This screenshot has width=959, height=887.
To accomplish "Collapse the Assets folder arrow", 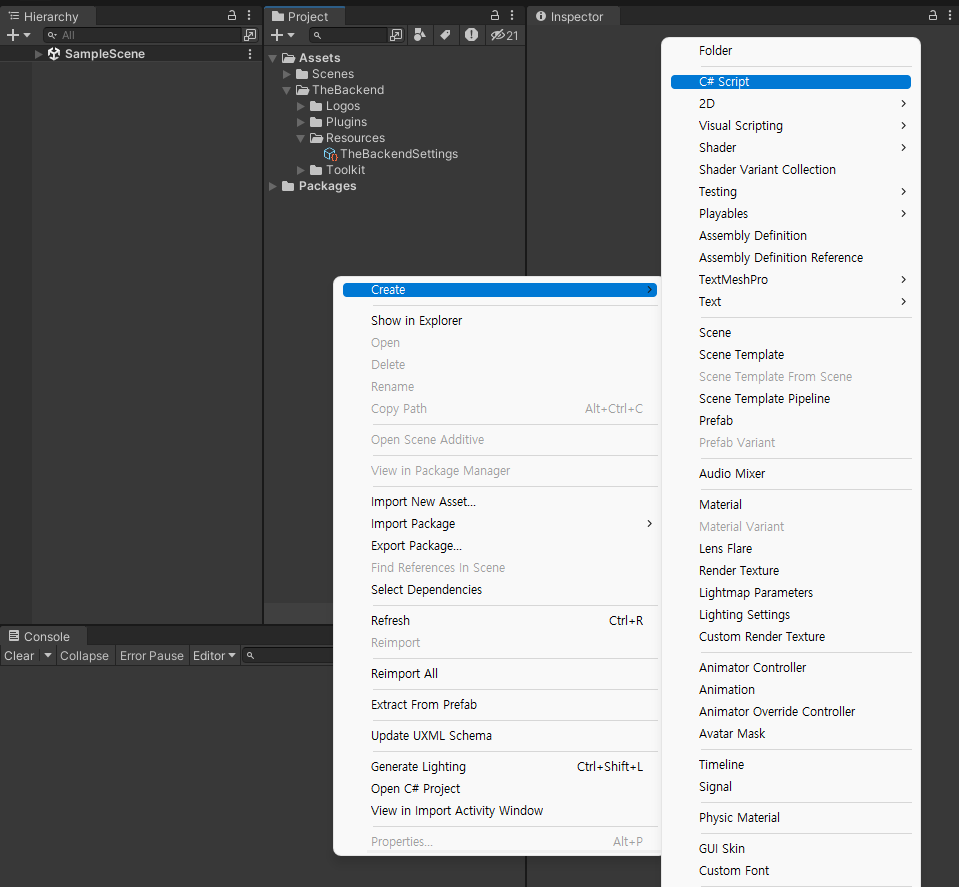I will click(x=273, y=58).
